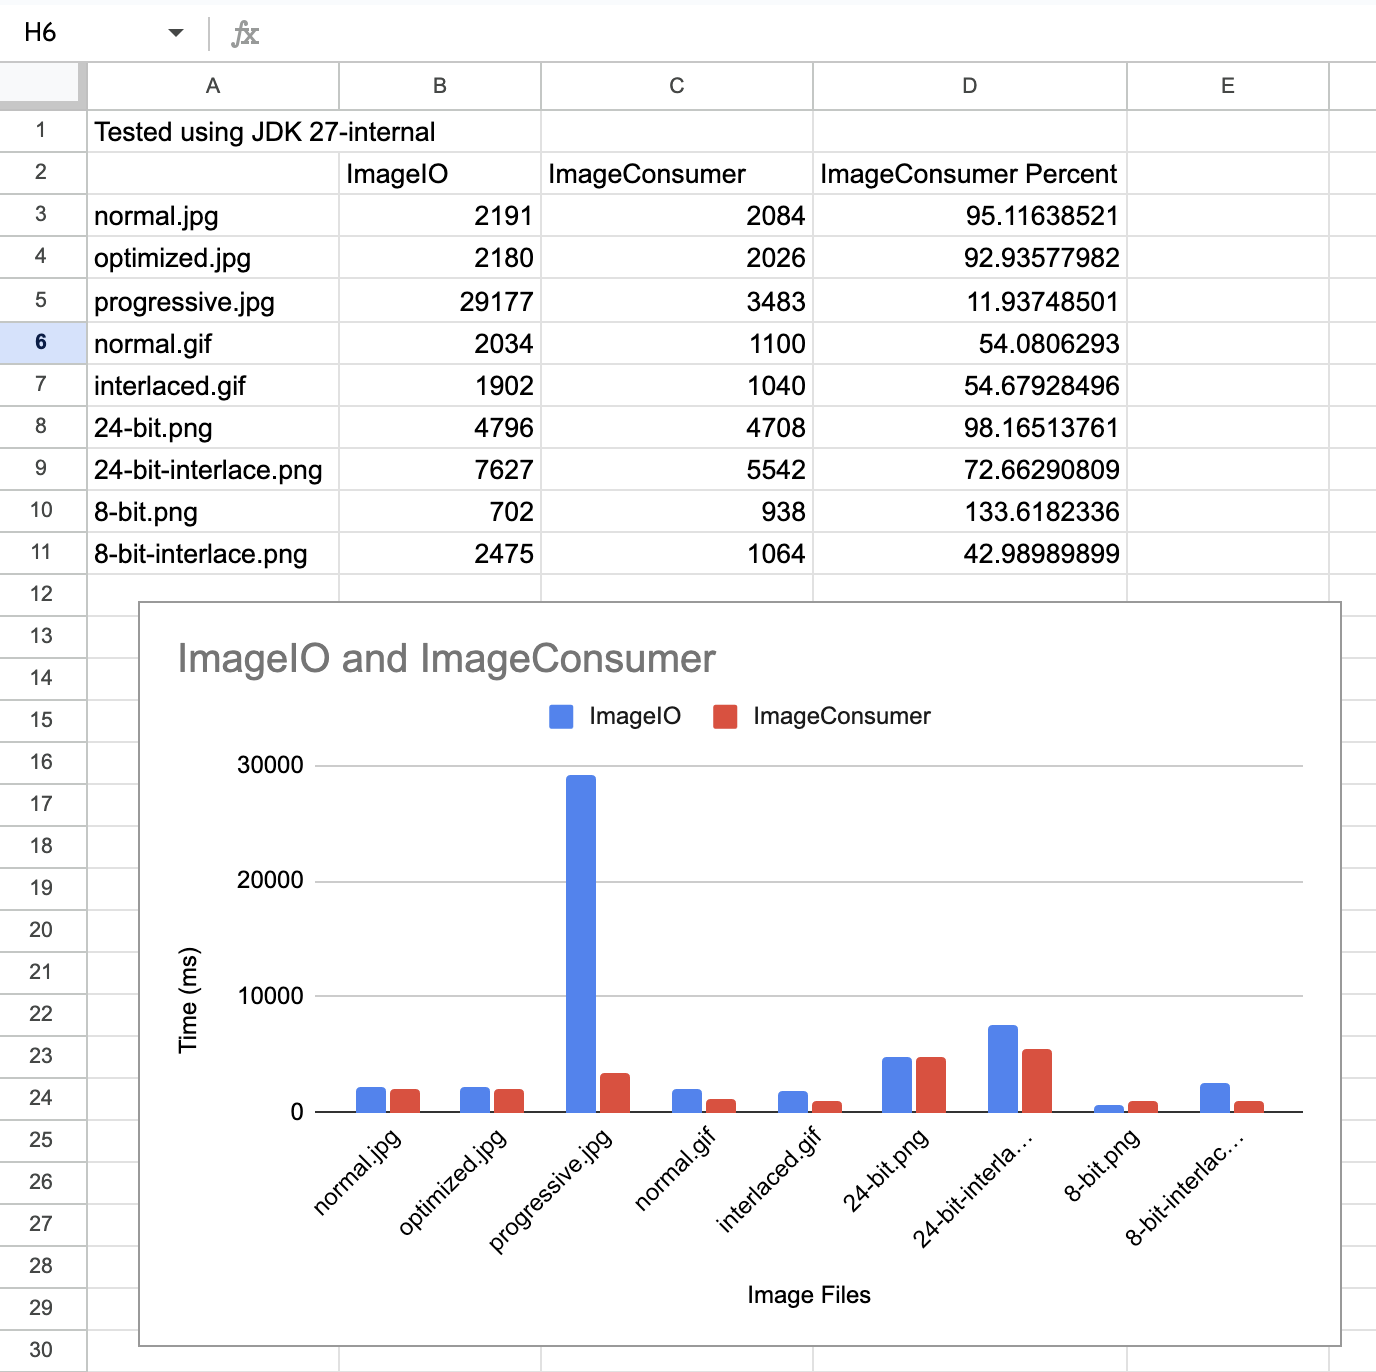Click the tall blue progressive.jpg bar
Viewport: 1376px width, 1372px height.
point(581,942)
